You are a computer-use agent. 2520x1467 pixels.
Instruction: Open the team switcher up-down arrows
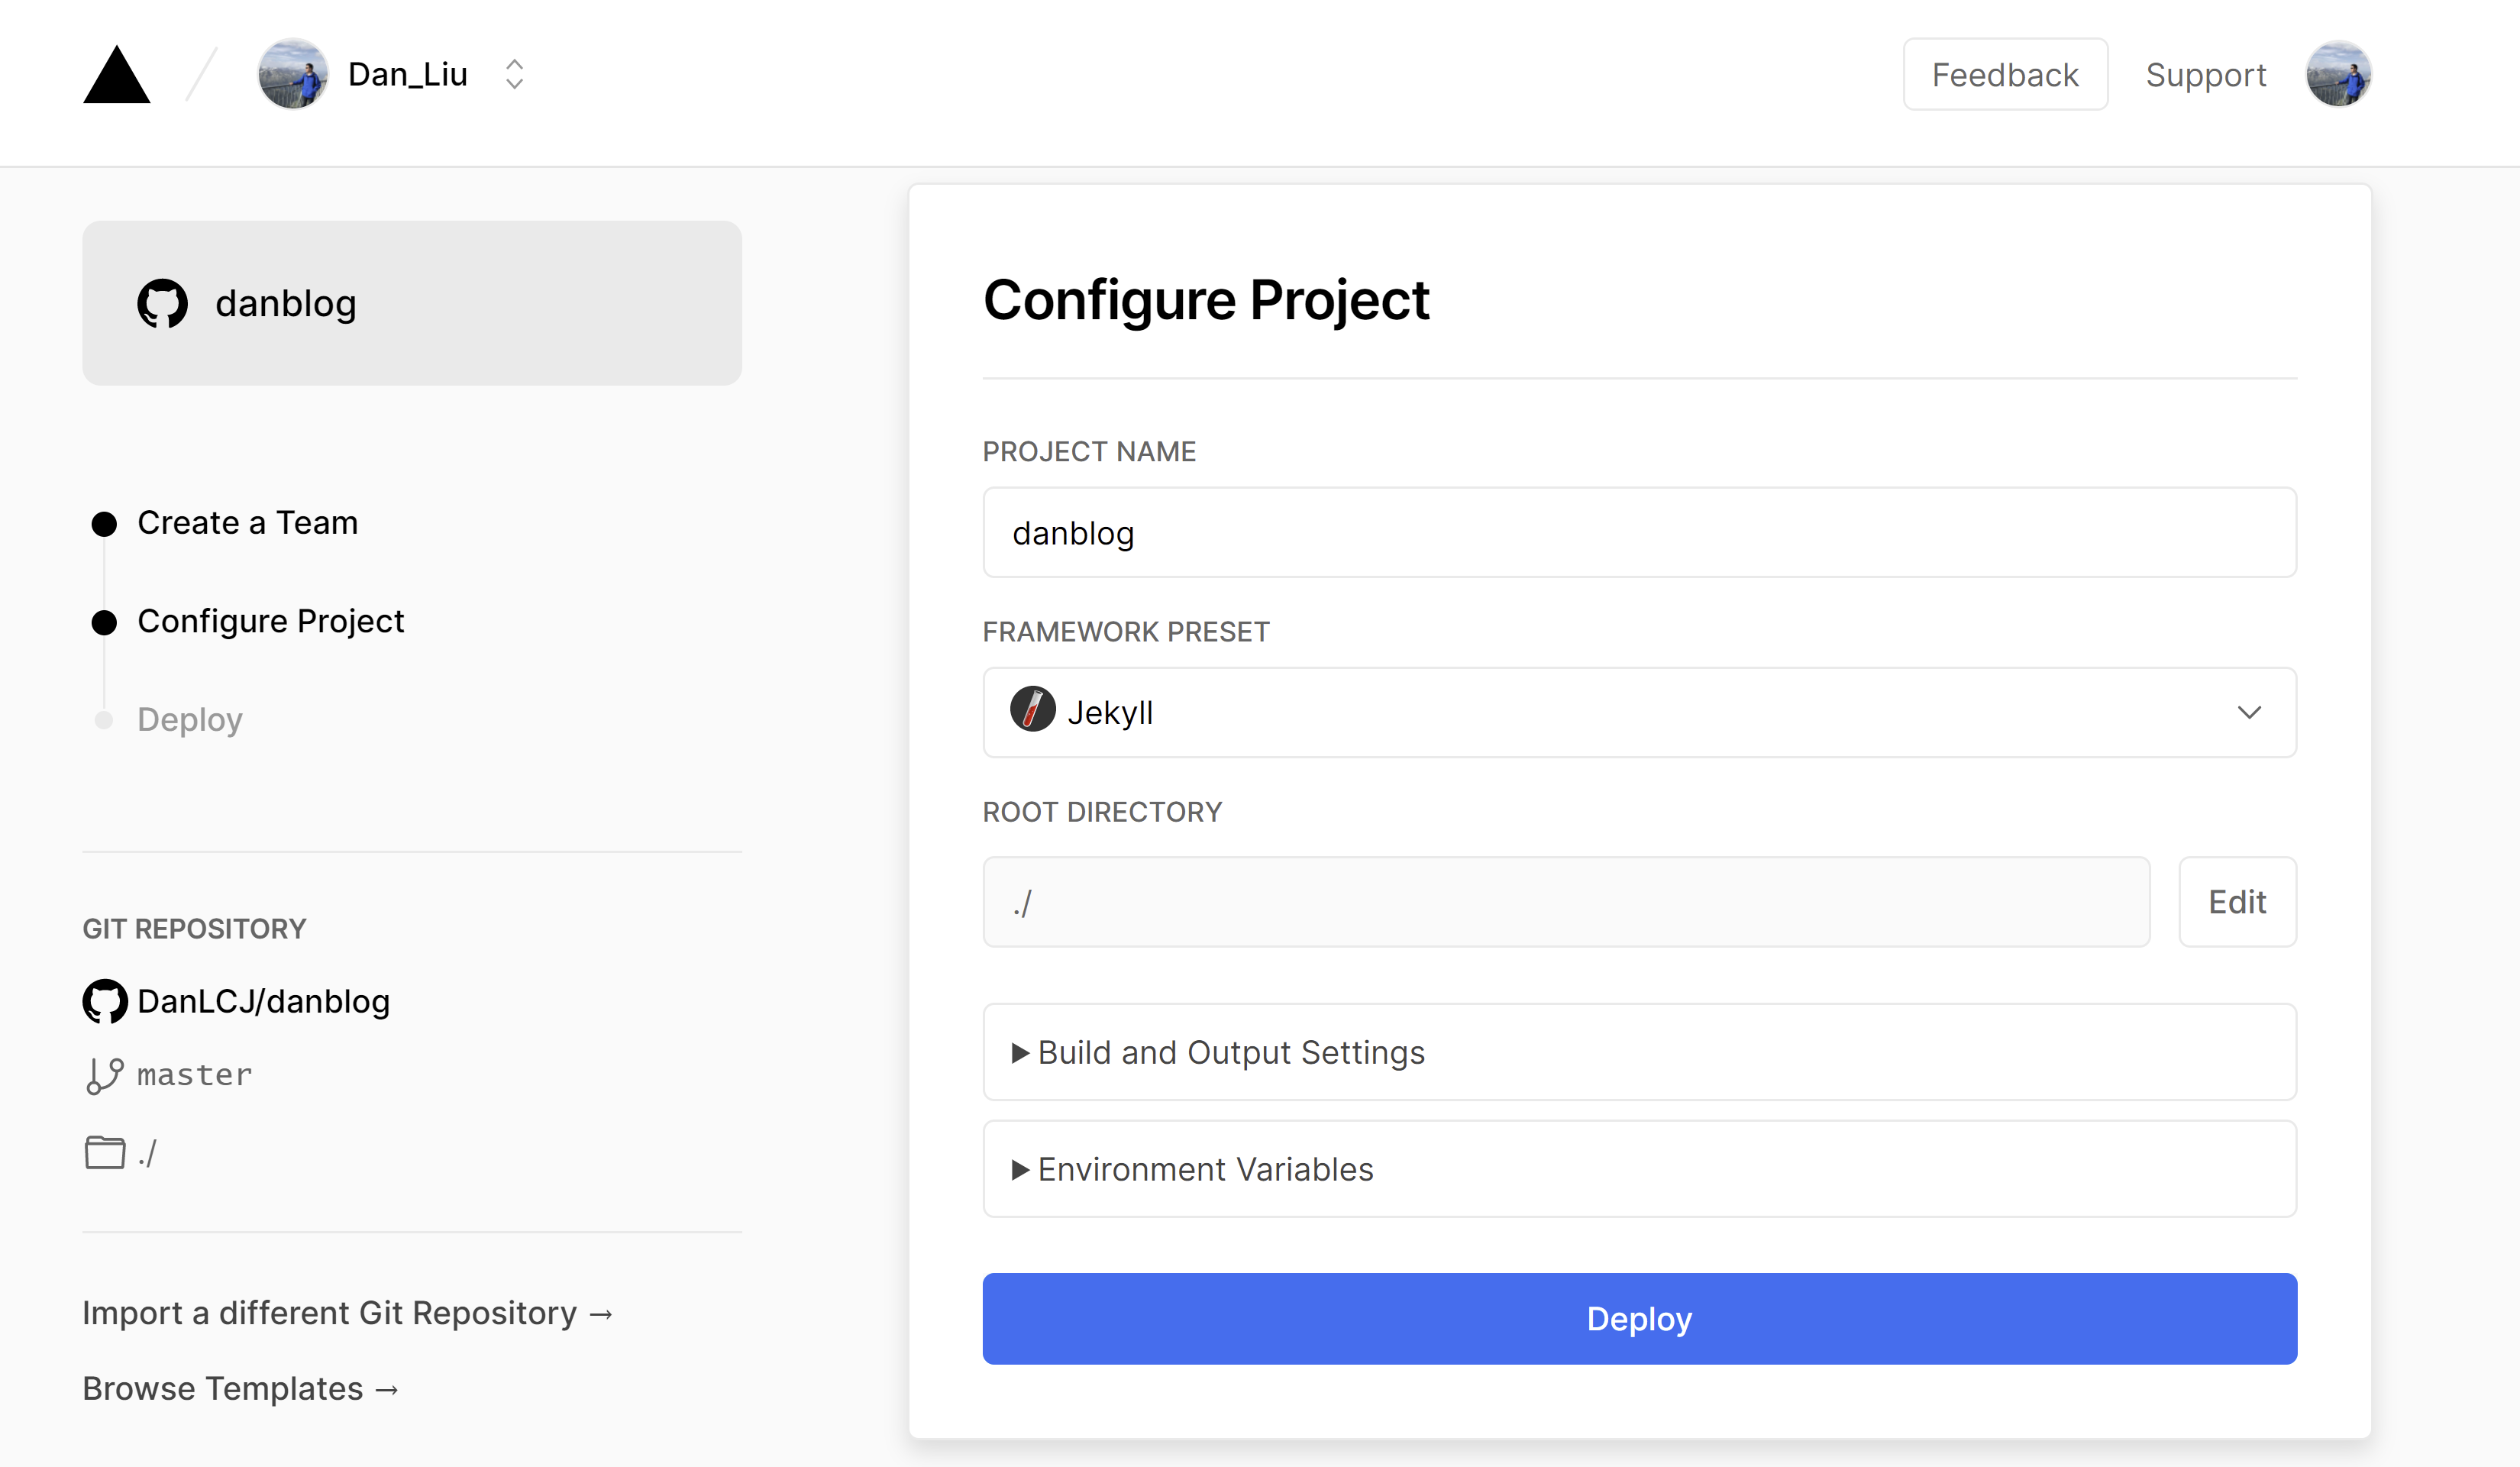point(514,75)
